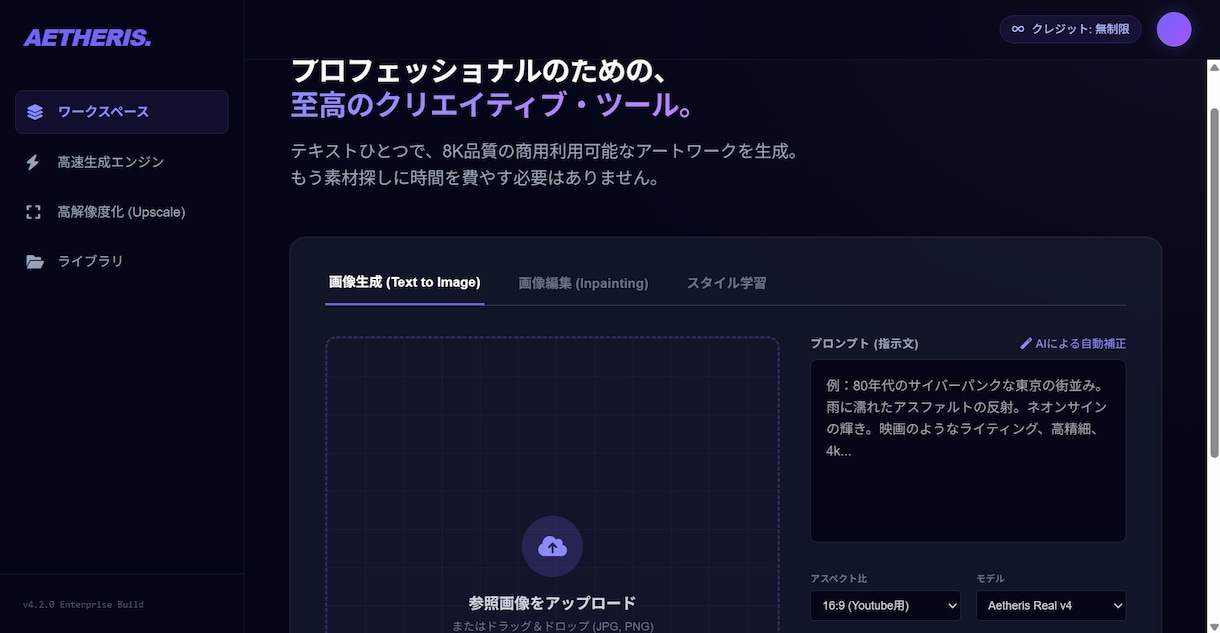
Task: Switch to スタイル学習 tab
Action: click(726, 283)
